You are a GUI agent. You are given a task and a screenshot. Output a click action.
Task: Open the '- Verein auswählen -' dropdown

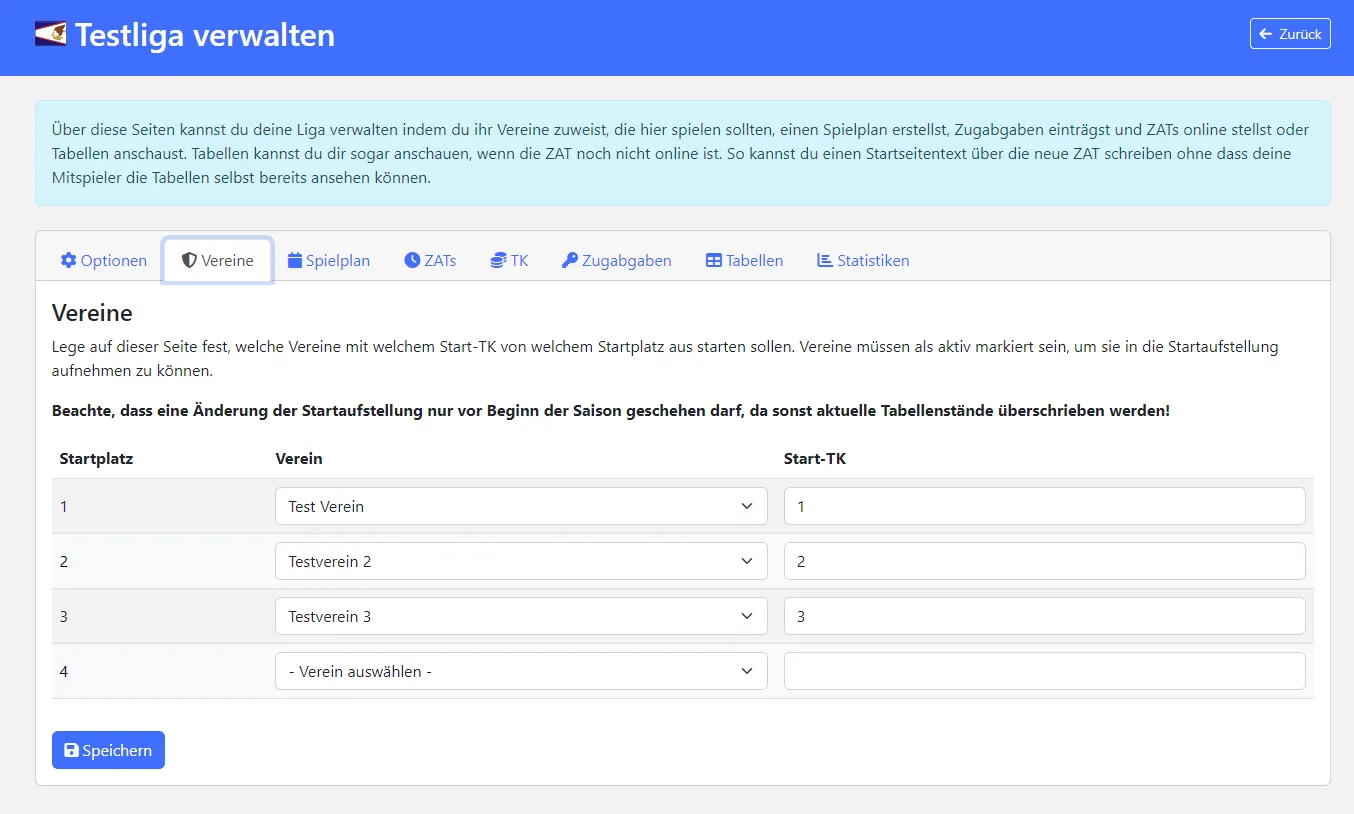tap(521, 671)
